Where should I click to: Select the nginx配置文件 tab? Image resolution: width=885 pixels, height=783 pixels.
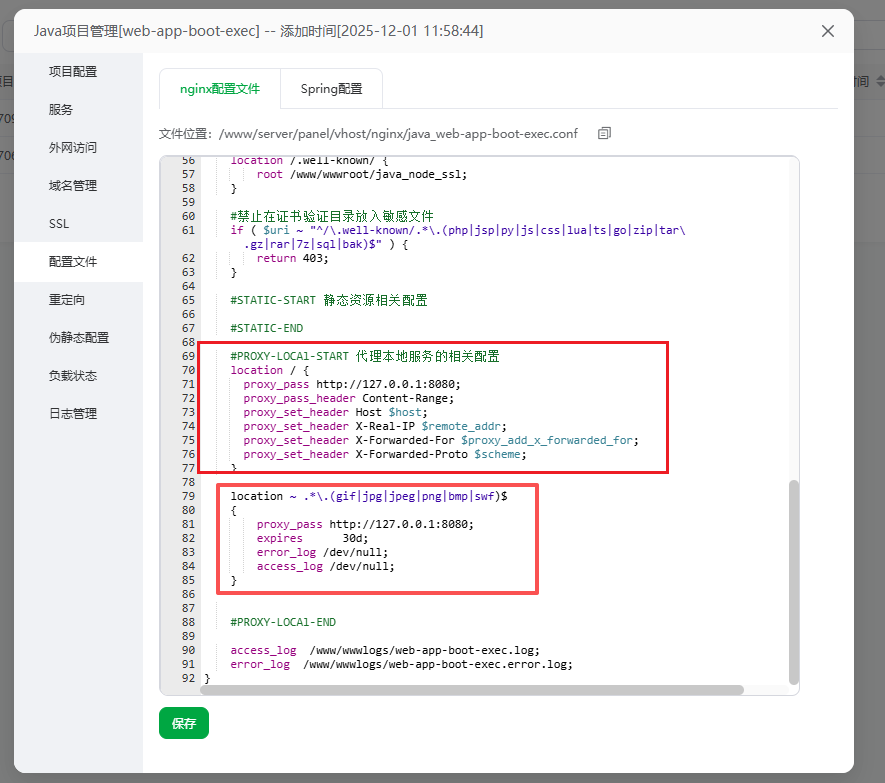pos(220,88)
